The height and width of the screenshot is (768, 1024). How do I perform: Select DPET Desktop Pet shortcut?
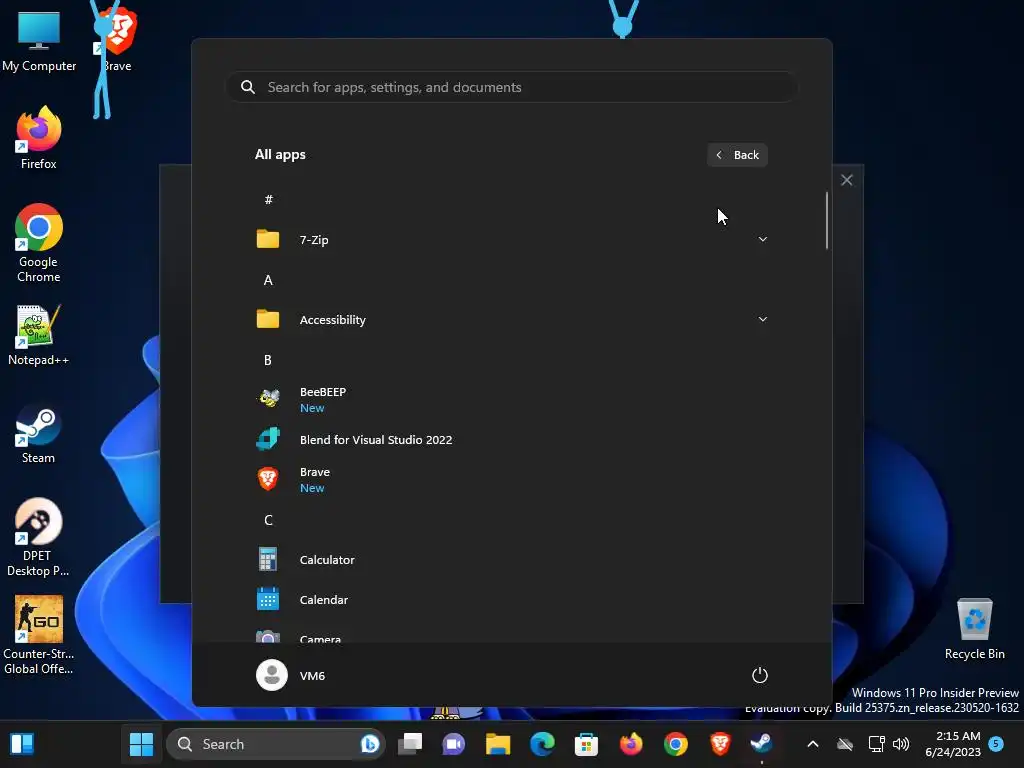(39, 537)
